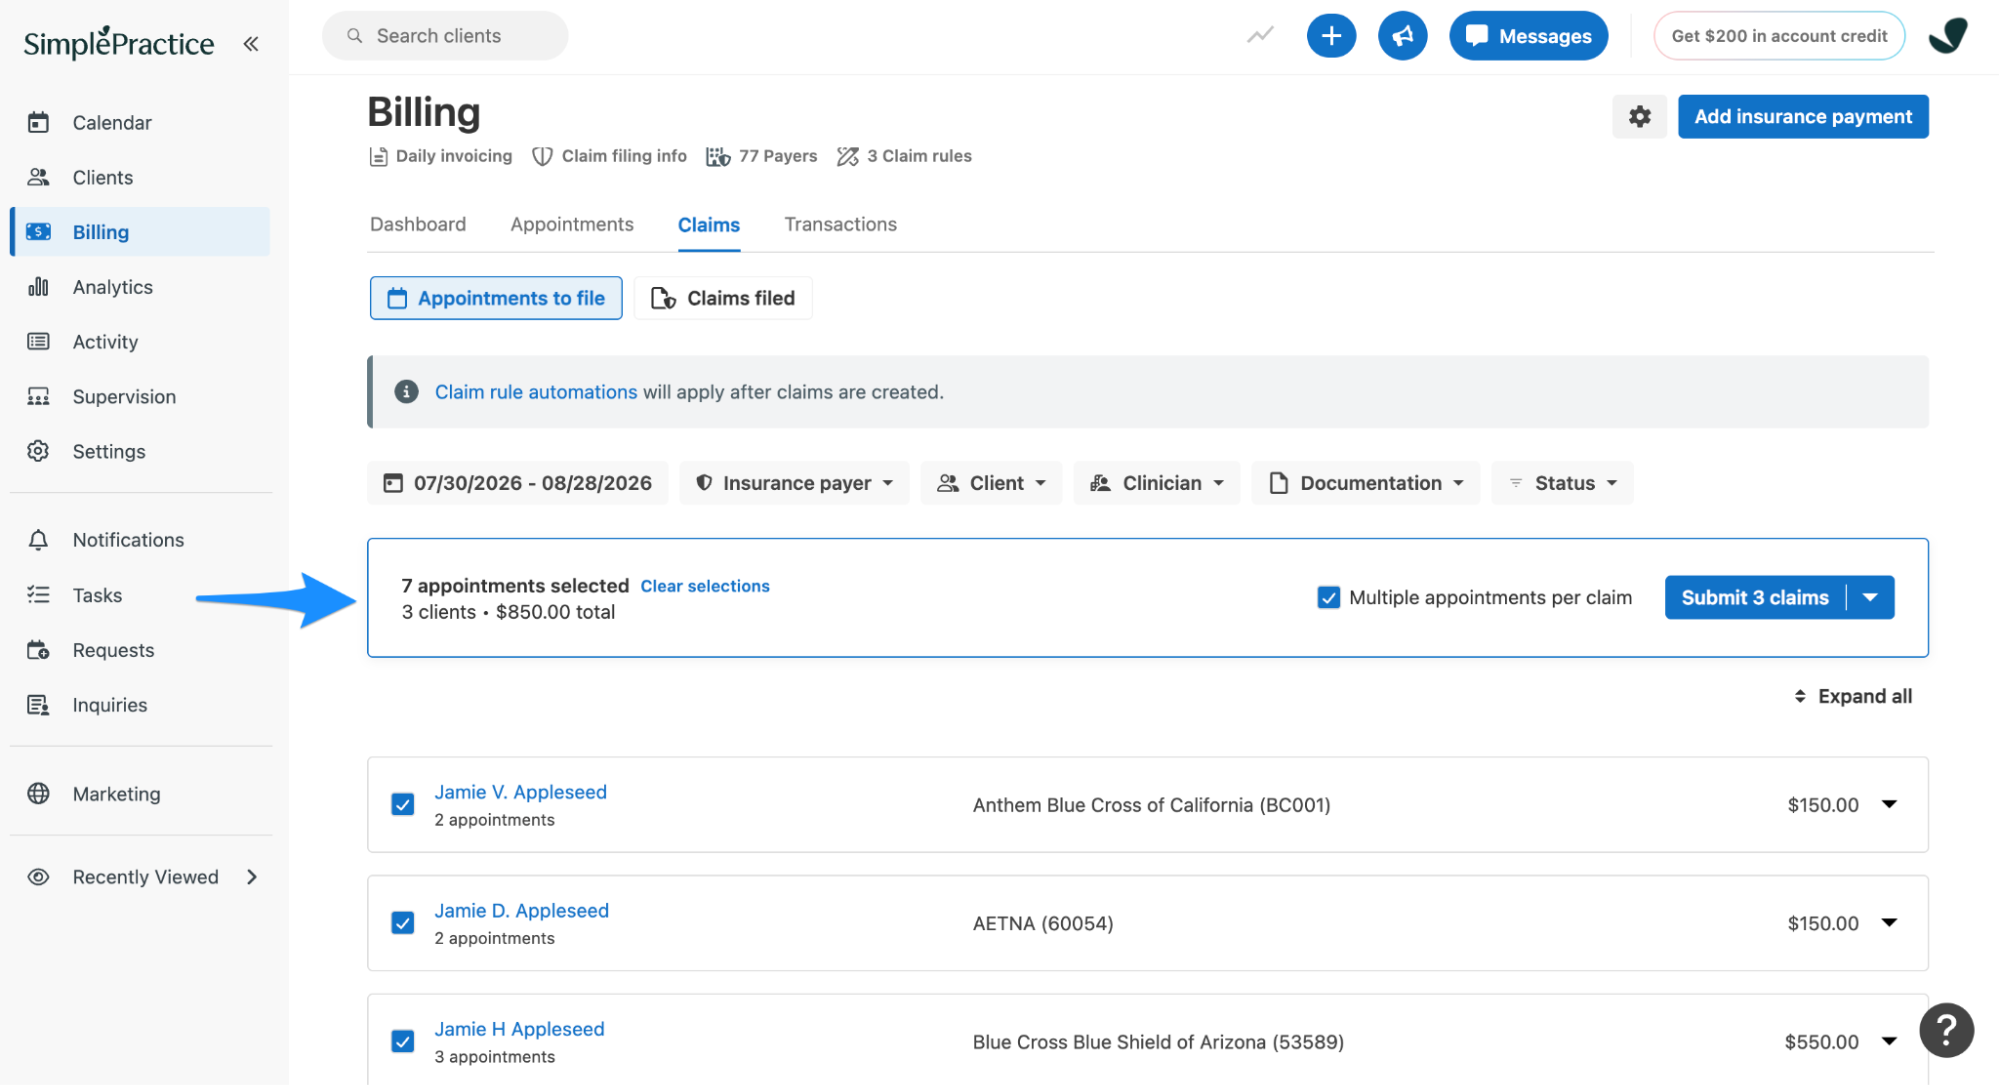
Task: Click the blue plus create button
Action: pyautogui.click(x=1331, y=36)
